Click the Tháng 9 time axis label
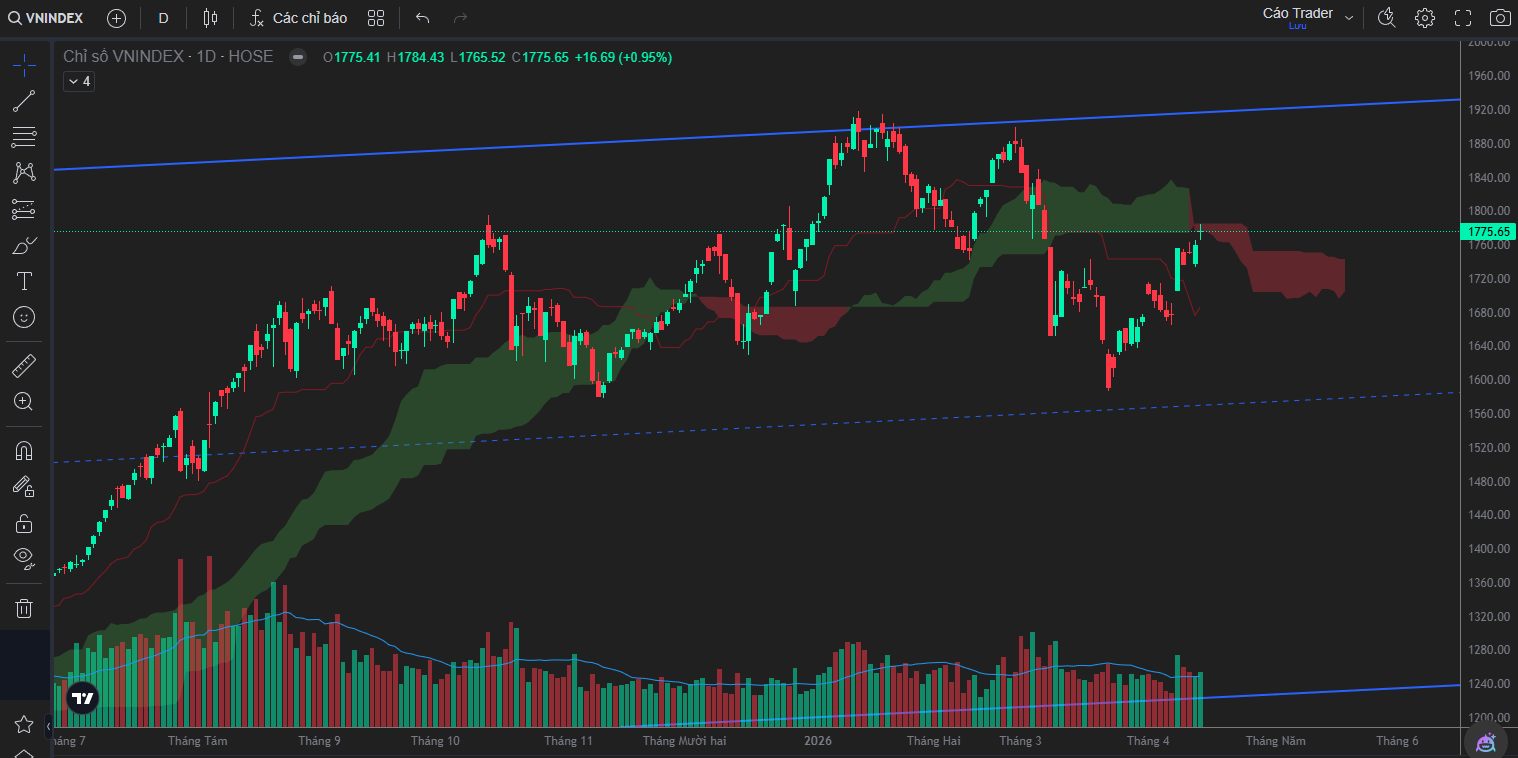This screenshot has height=758, width=1518. tap(319, 741)
